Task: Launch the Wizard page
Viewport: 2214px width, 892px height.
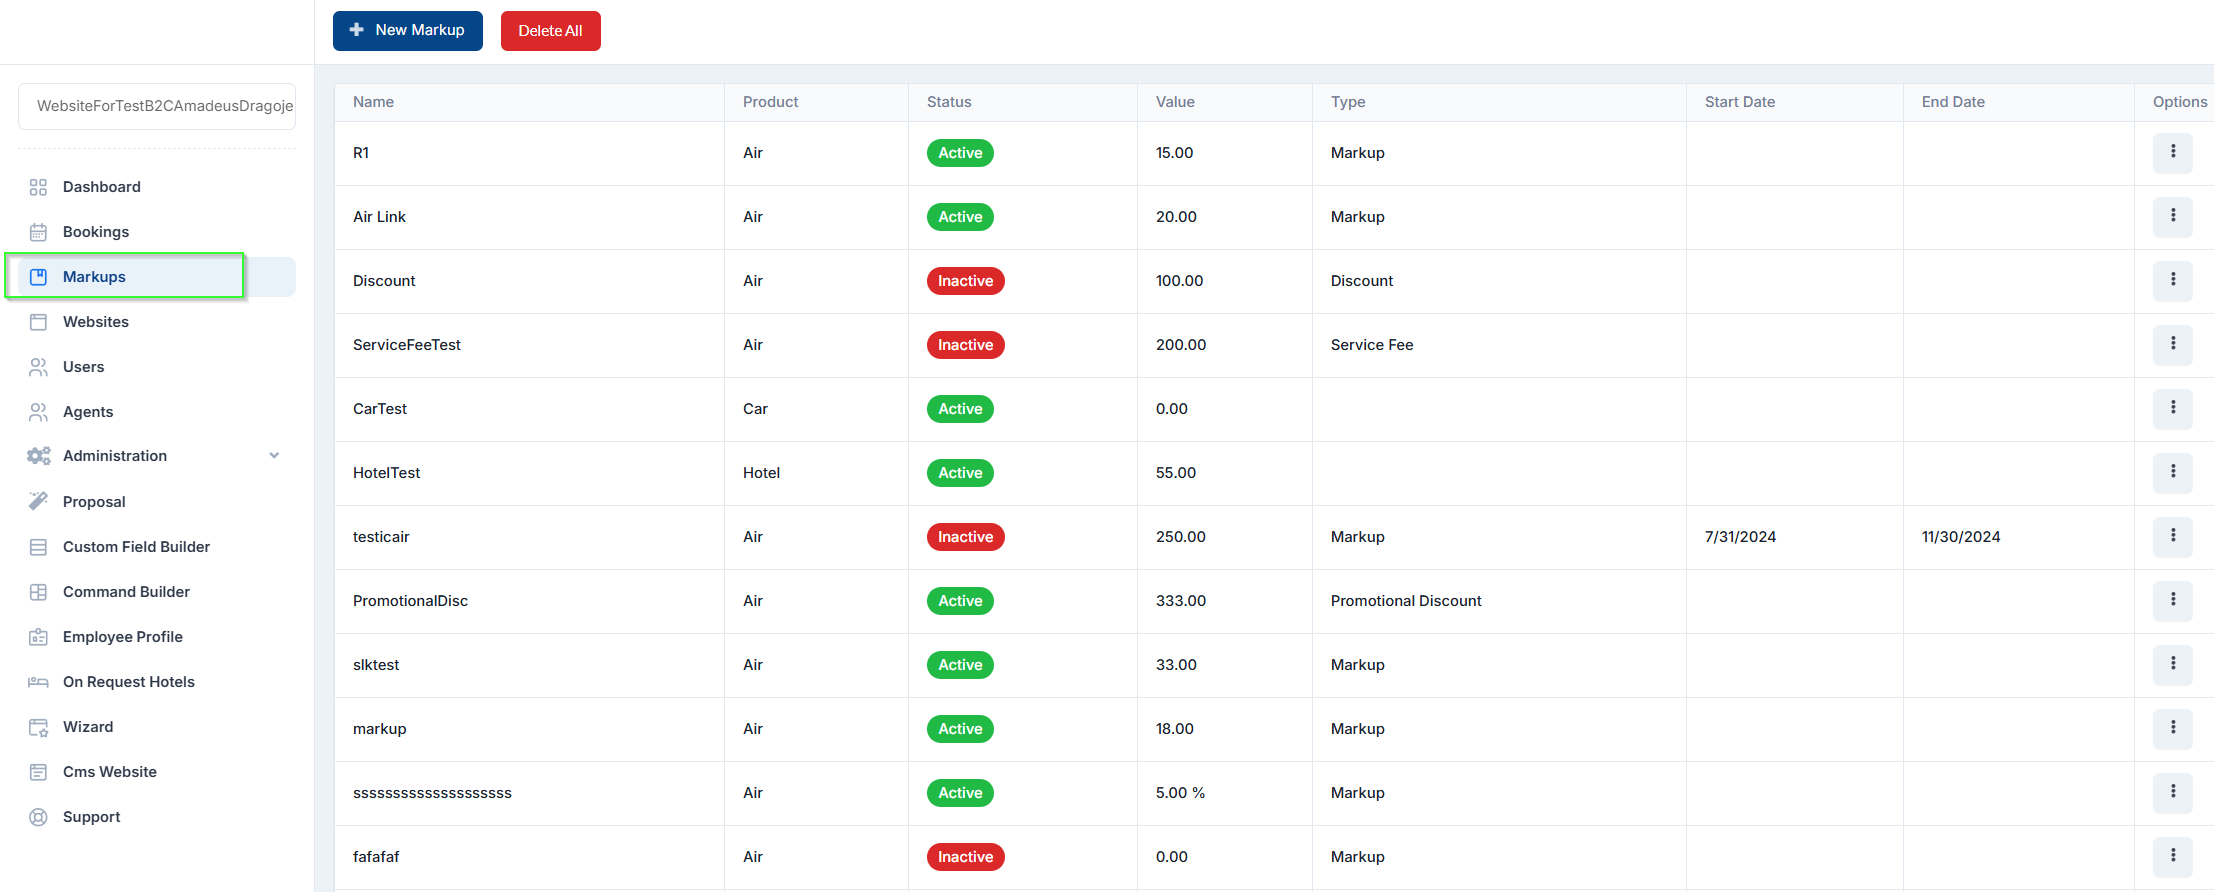Action: pos(157,727)
